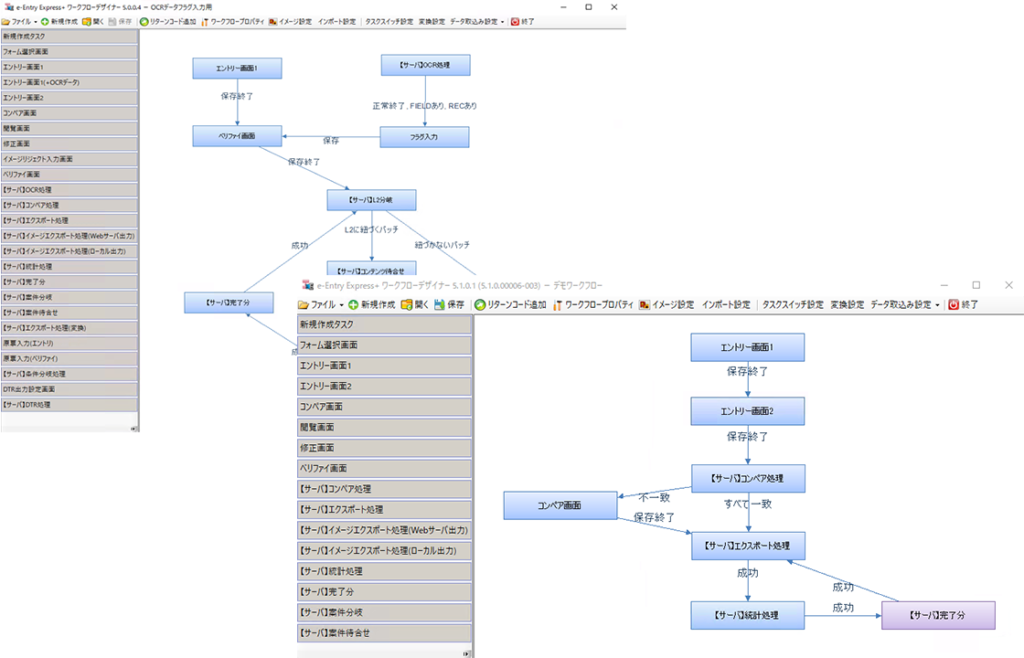Image resolution: width=1024 pixels, height=658 pixels.
Task: Open インポート設定 in front window toolbar
Action: (x=725, y=304)
